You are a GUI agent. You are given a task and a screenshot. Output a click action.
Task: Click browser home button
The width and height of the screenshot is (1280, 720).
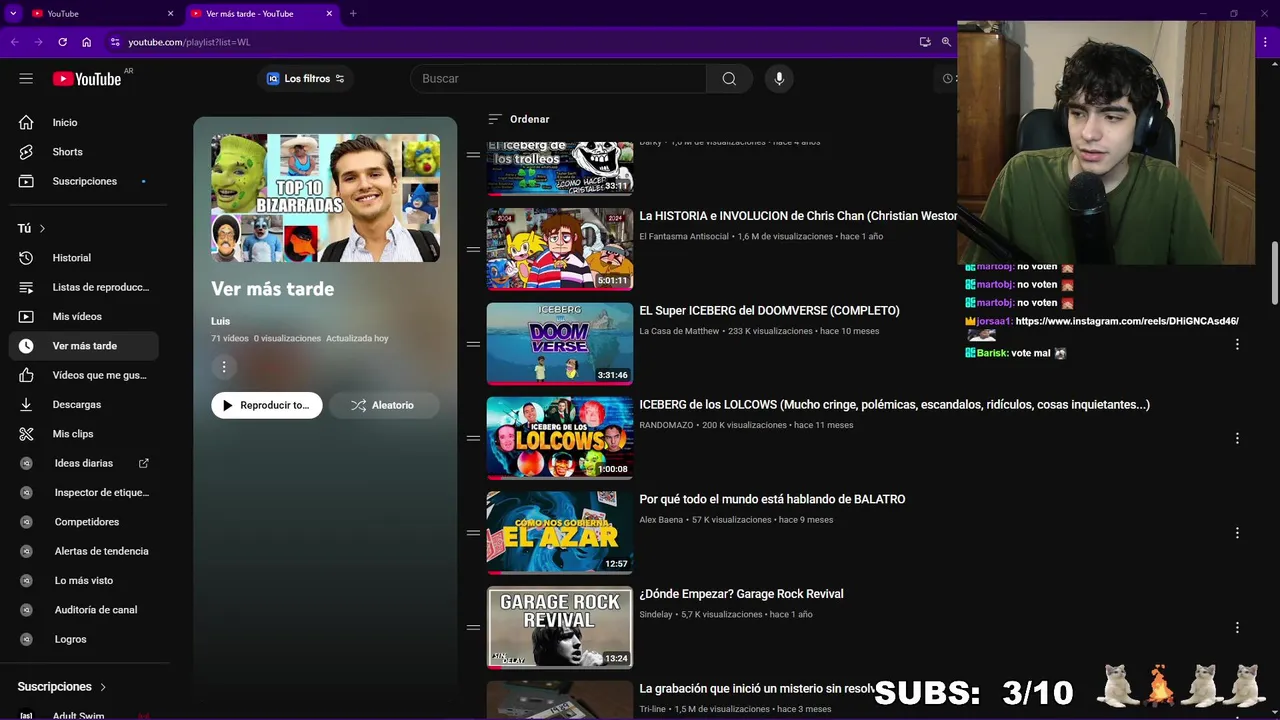click(87, 42)
